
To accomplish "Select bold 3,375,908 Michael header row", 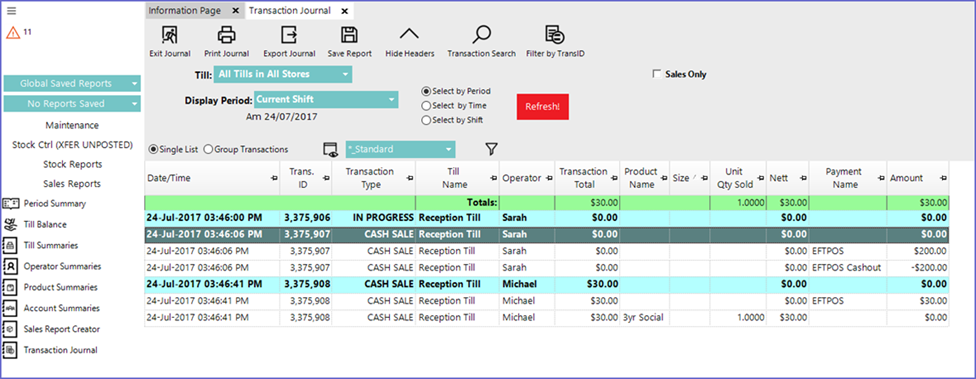I will tap(547, 284).
